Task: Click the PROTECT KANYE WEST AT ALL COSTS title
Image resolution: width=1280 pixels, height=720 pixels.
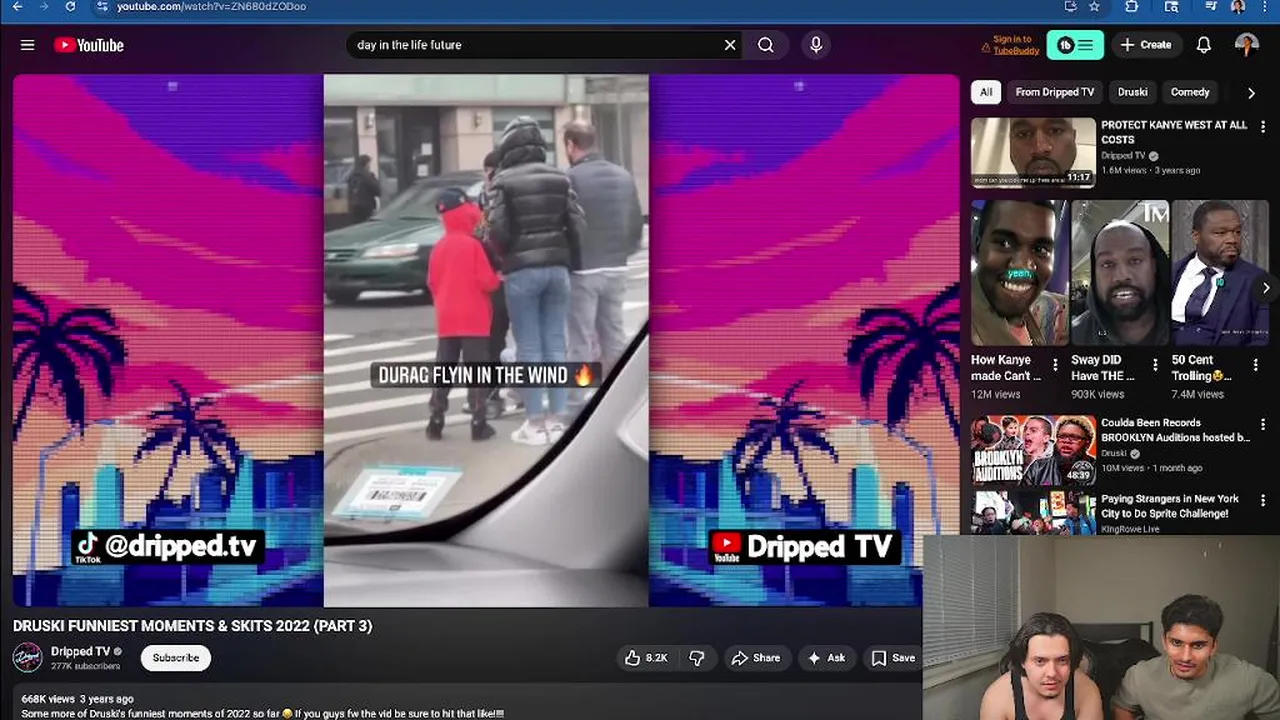Action: point(1174,132)
